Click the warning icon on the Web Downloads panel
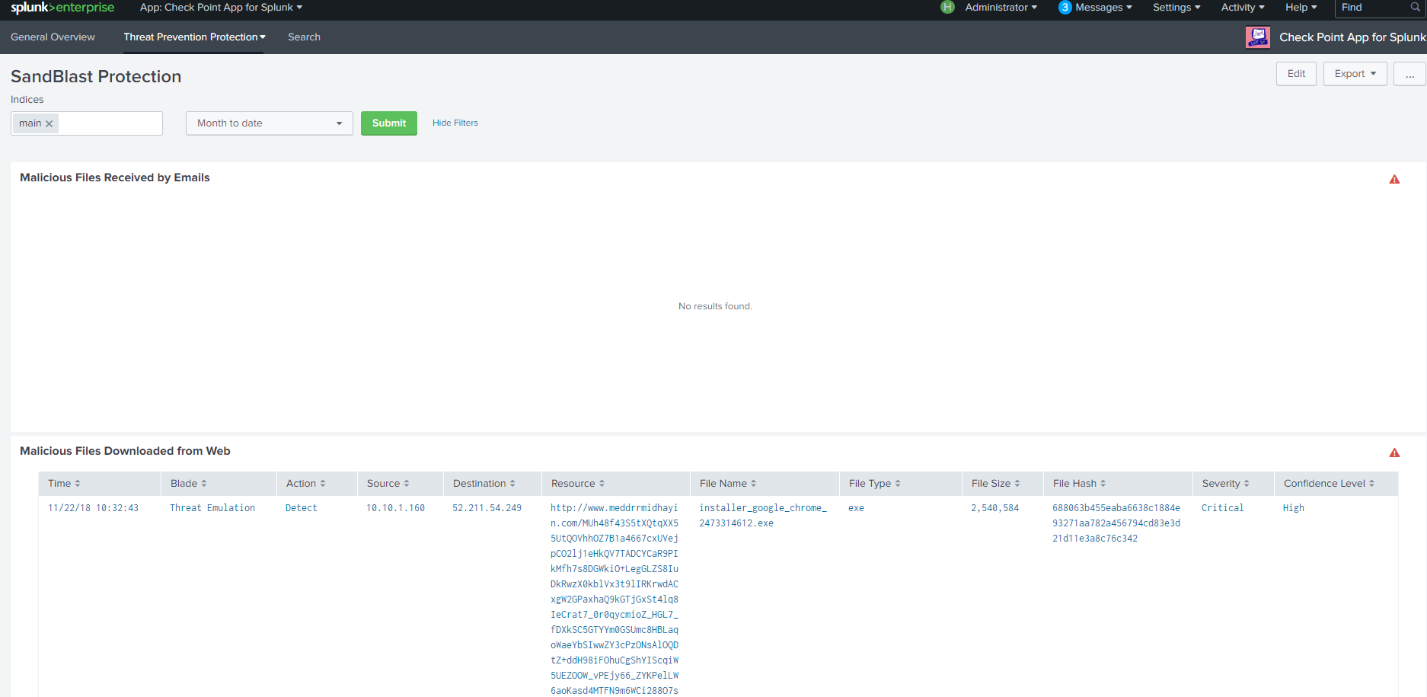The width and height of the screenshot is (1427, 697). coord(1395,452)
